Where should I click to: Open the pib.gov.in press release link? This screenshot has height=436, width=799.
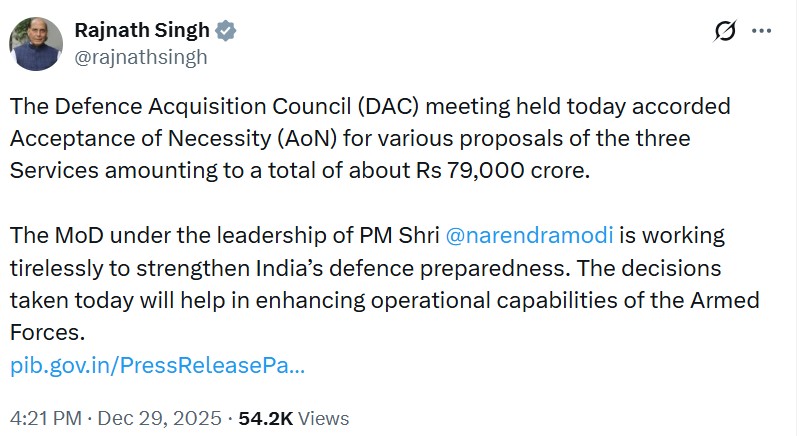click(x=158, y=366)
